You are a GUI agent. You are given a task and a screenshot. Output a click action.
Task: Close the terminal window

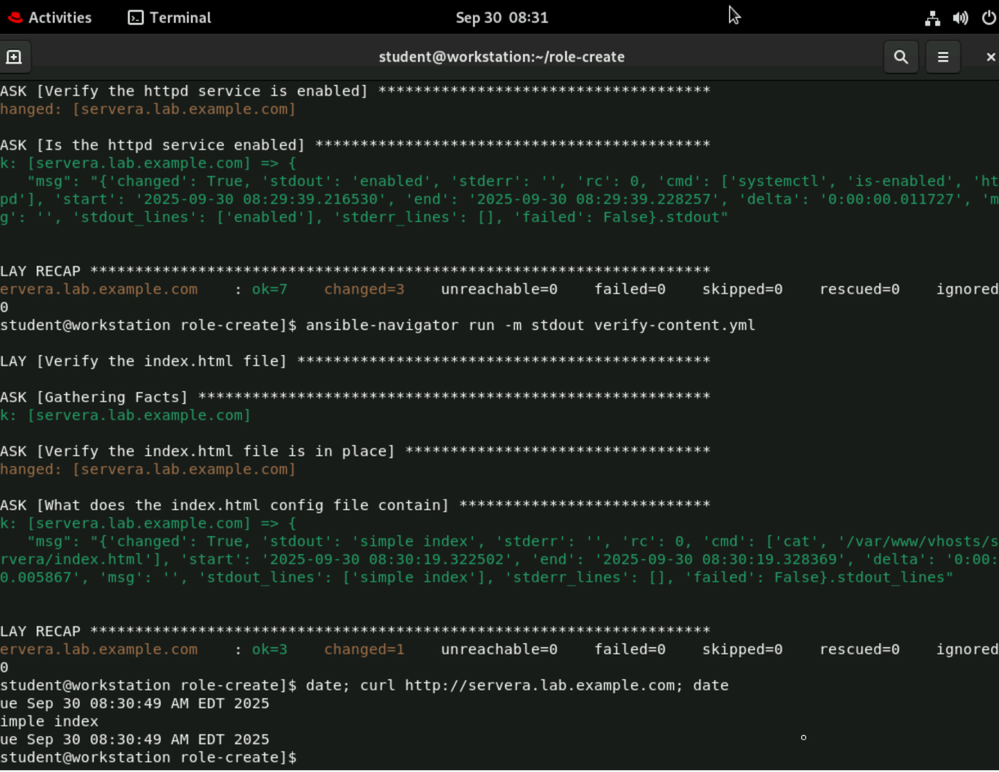[x=990, y=57]
